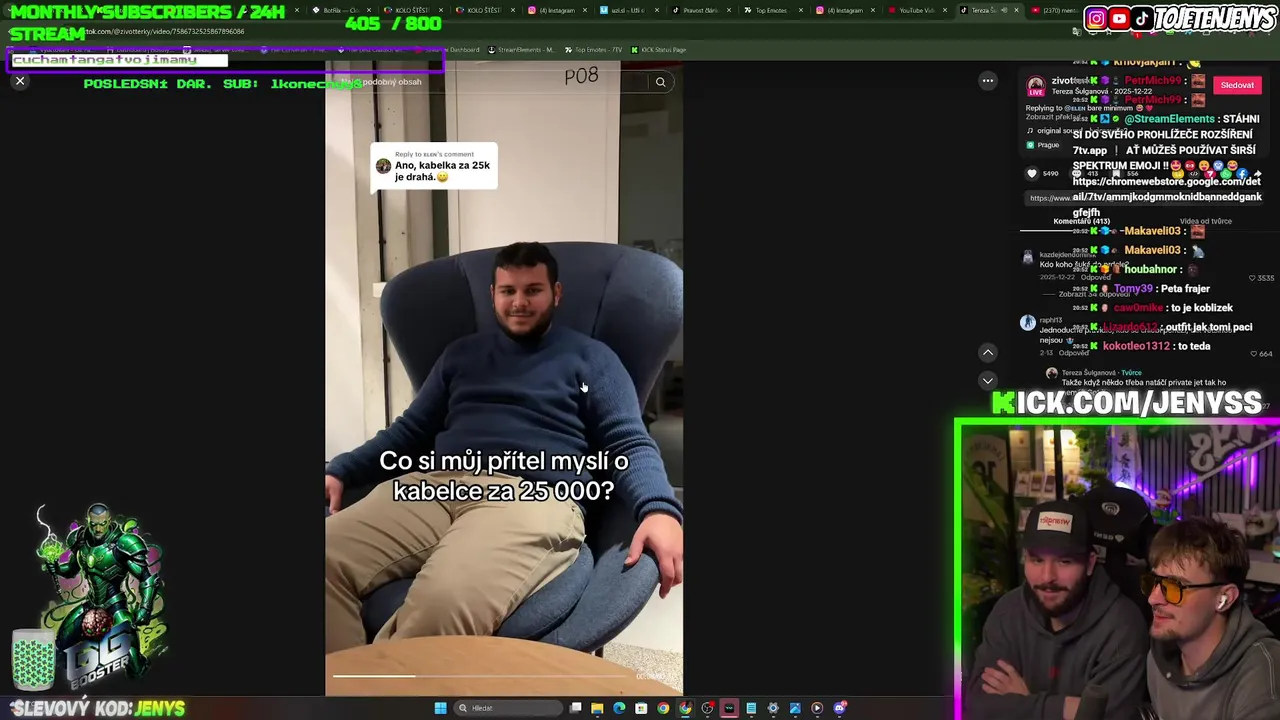Like raph13's comment with 664 heart
This screenshot has height=720, width=1280.
(1254, 353)
